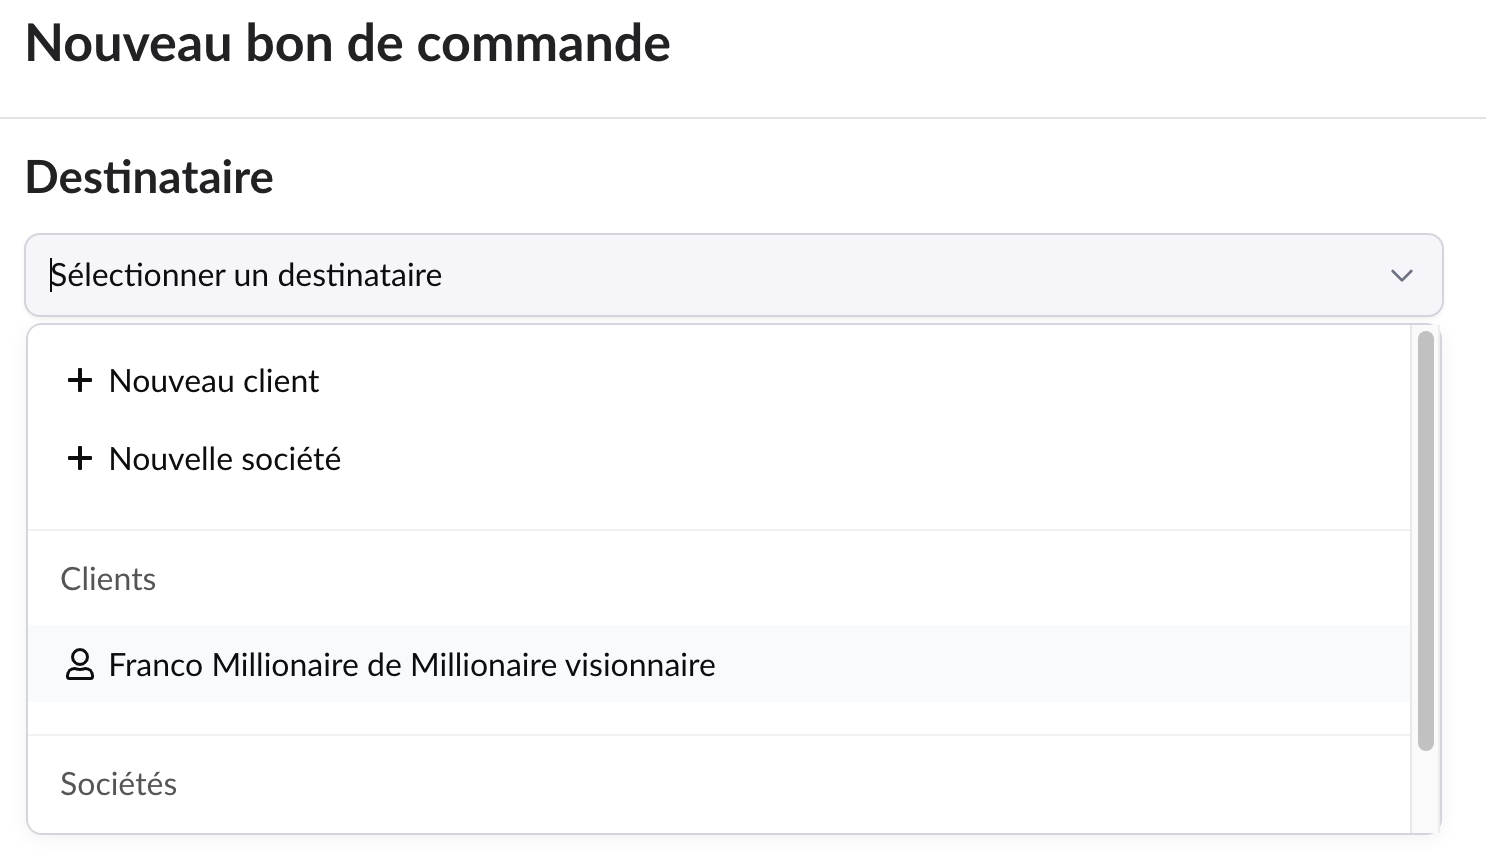Click the text client in the first option
The width and height of the screenshot is (1486, 856).
coord(281,381)
